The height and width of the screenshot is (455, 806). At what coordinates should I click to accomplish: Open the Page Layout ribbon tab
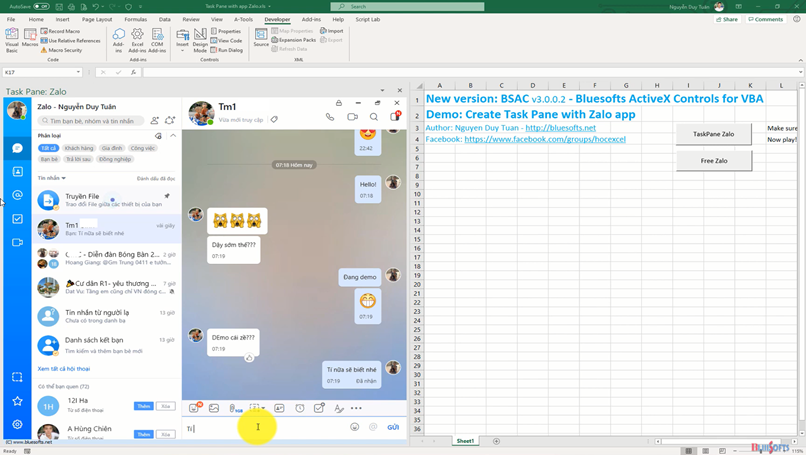pyautogui.click(x=97, y=20)
